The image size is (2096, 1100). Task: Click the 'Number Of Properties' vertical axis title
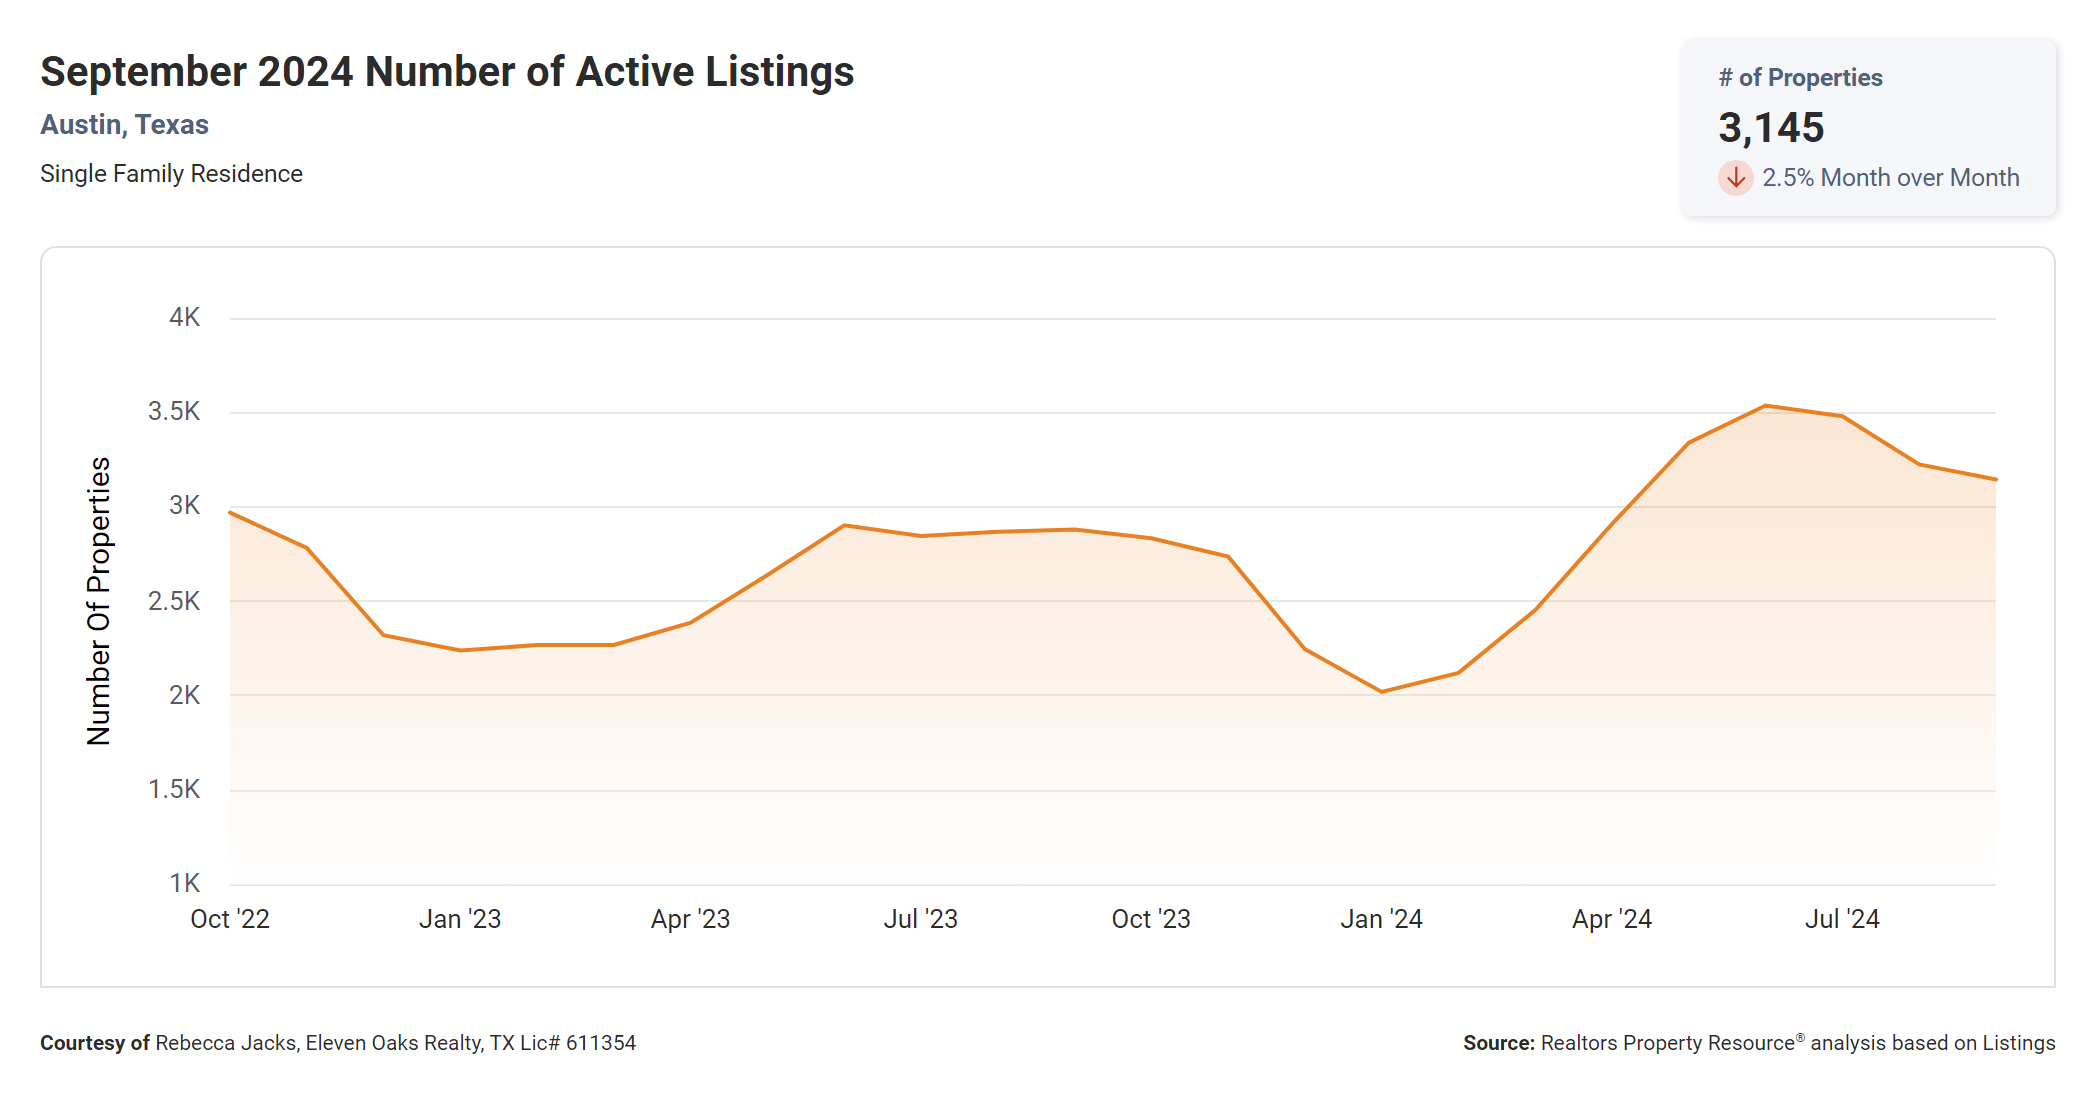point(99,601)
